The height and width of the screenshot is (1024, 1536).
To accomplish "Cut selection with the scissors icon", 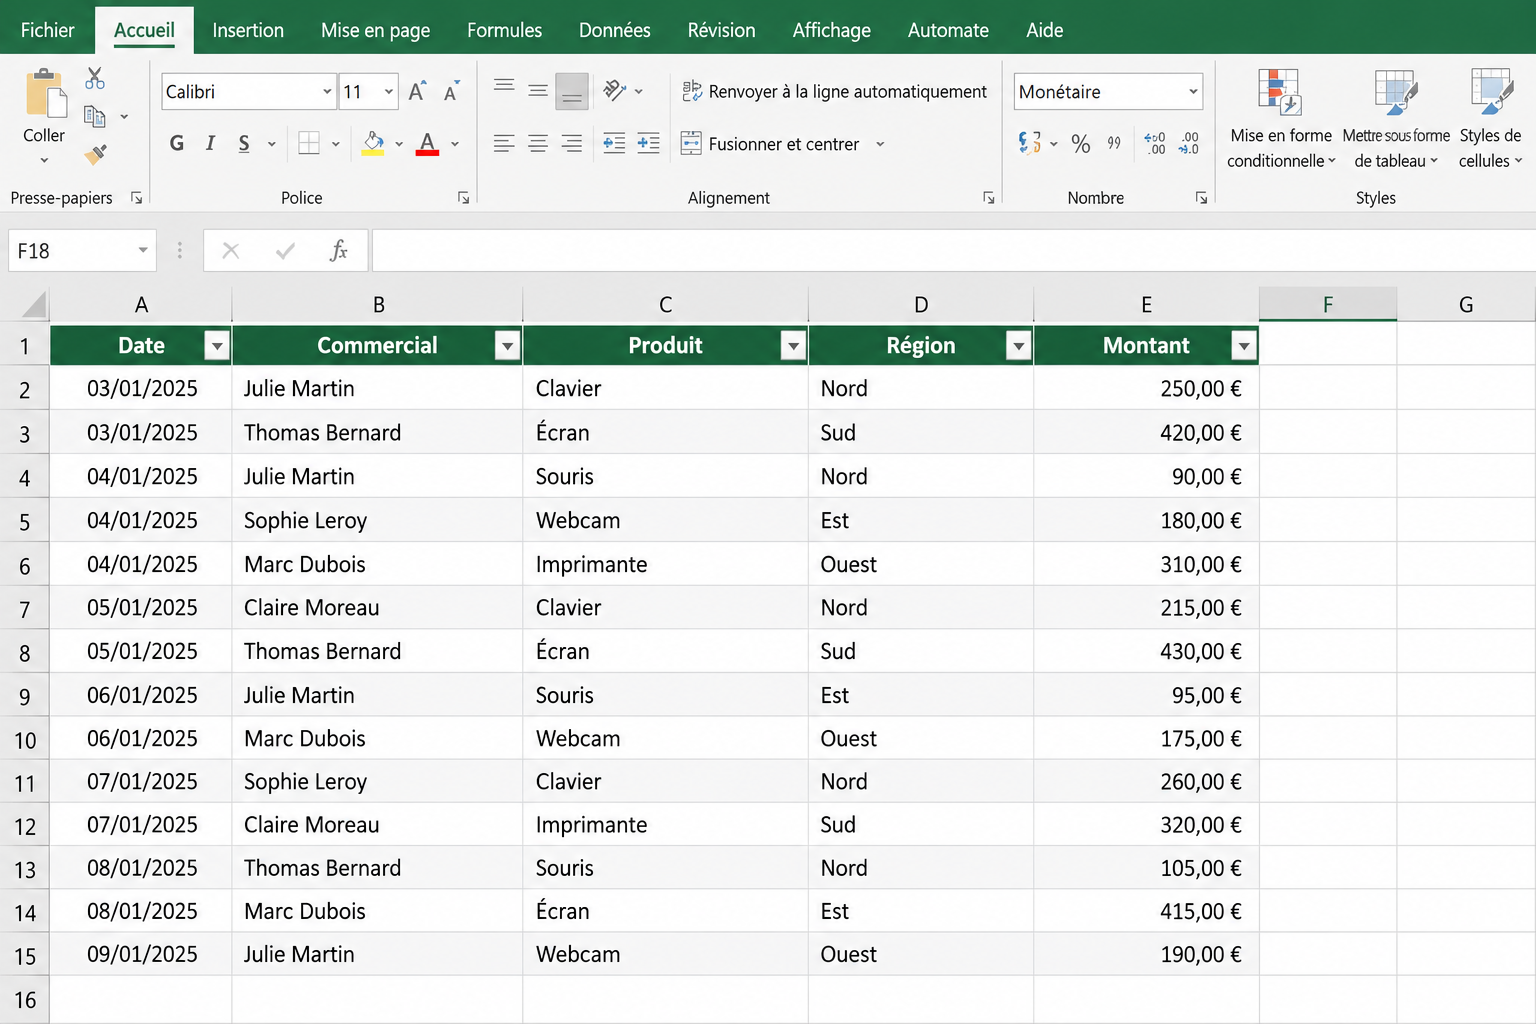I will pos(95,78).
